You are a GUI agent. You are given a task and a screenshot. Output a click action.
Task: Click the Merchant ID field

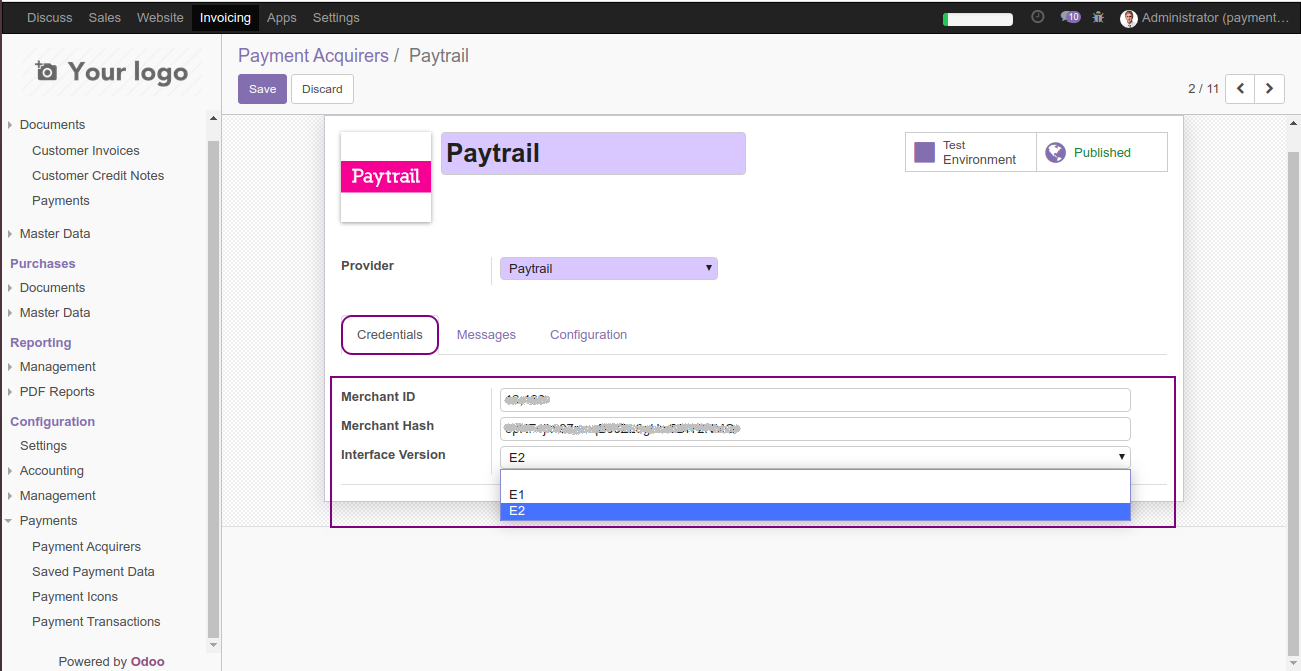tap(815, 400)
